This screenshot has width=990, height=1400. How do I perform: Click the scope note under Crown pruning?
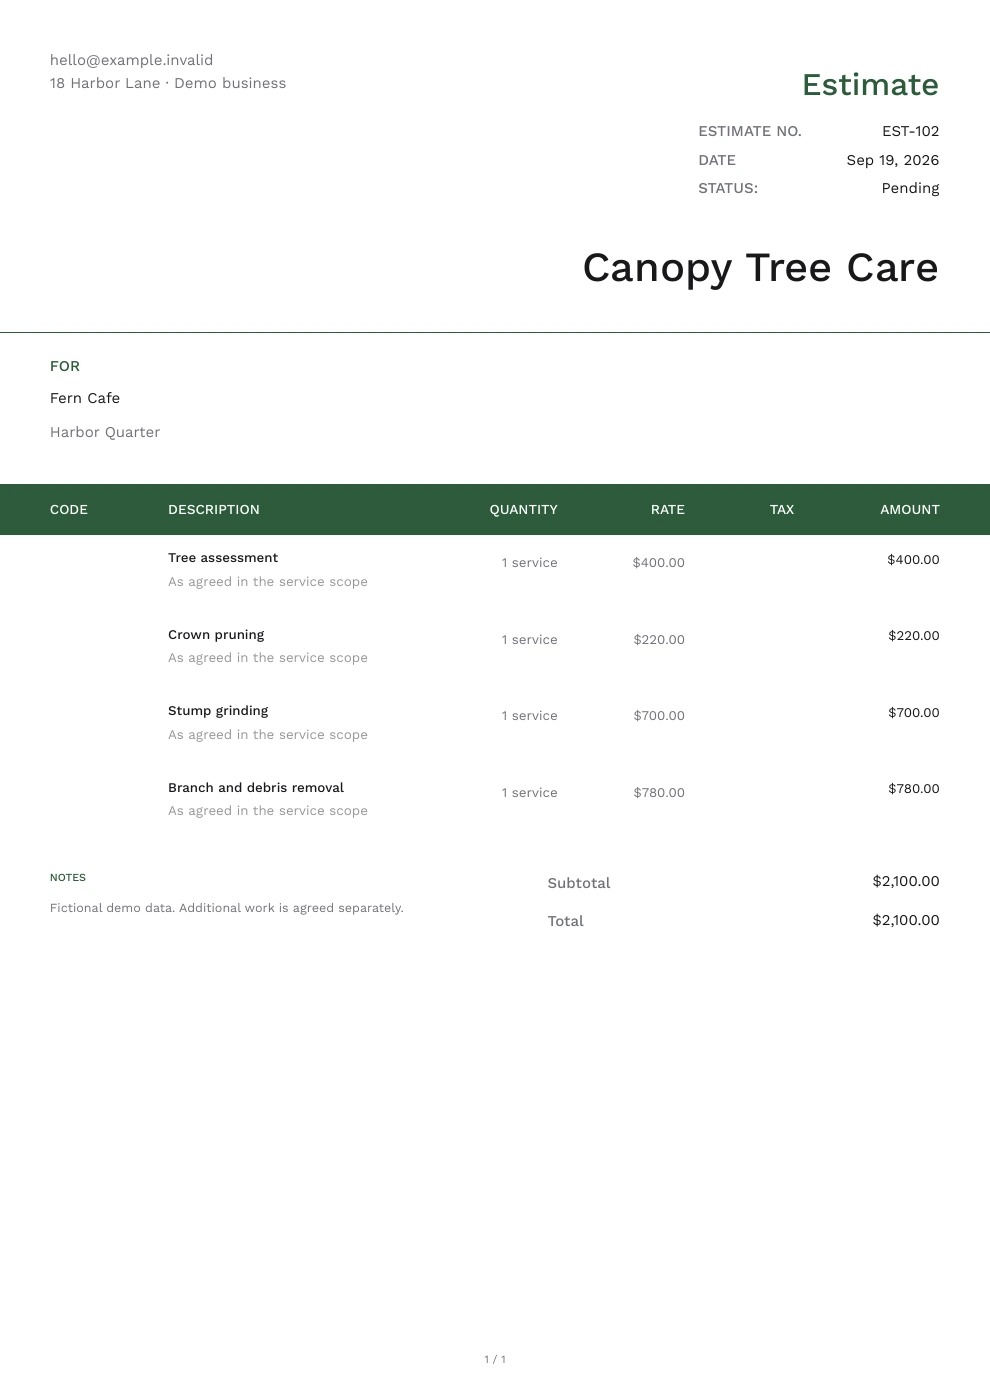(x=268, y=658)
